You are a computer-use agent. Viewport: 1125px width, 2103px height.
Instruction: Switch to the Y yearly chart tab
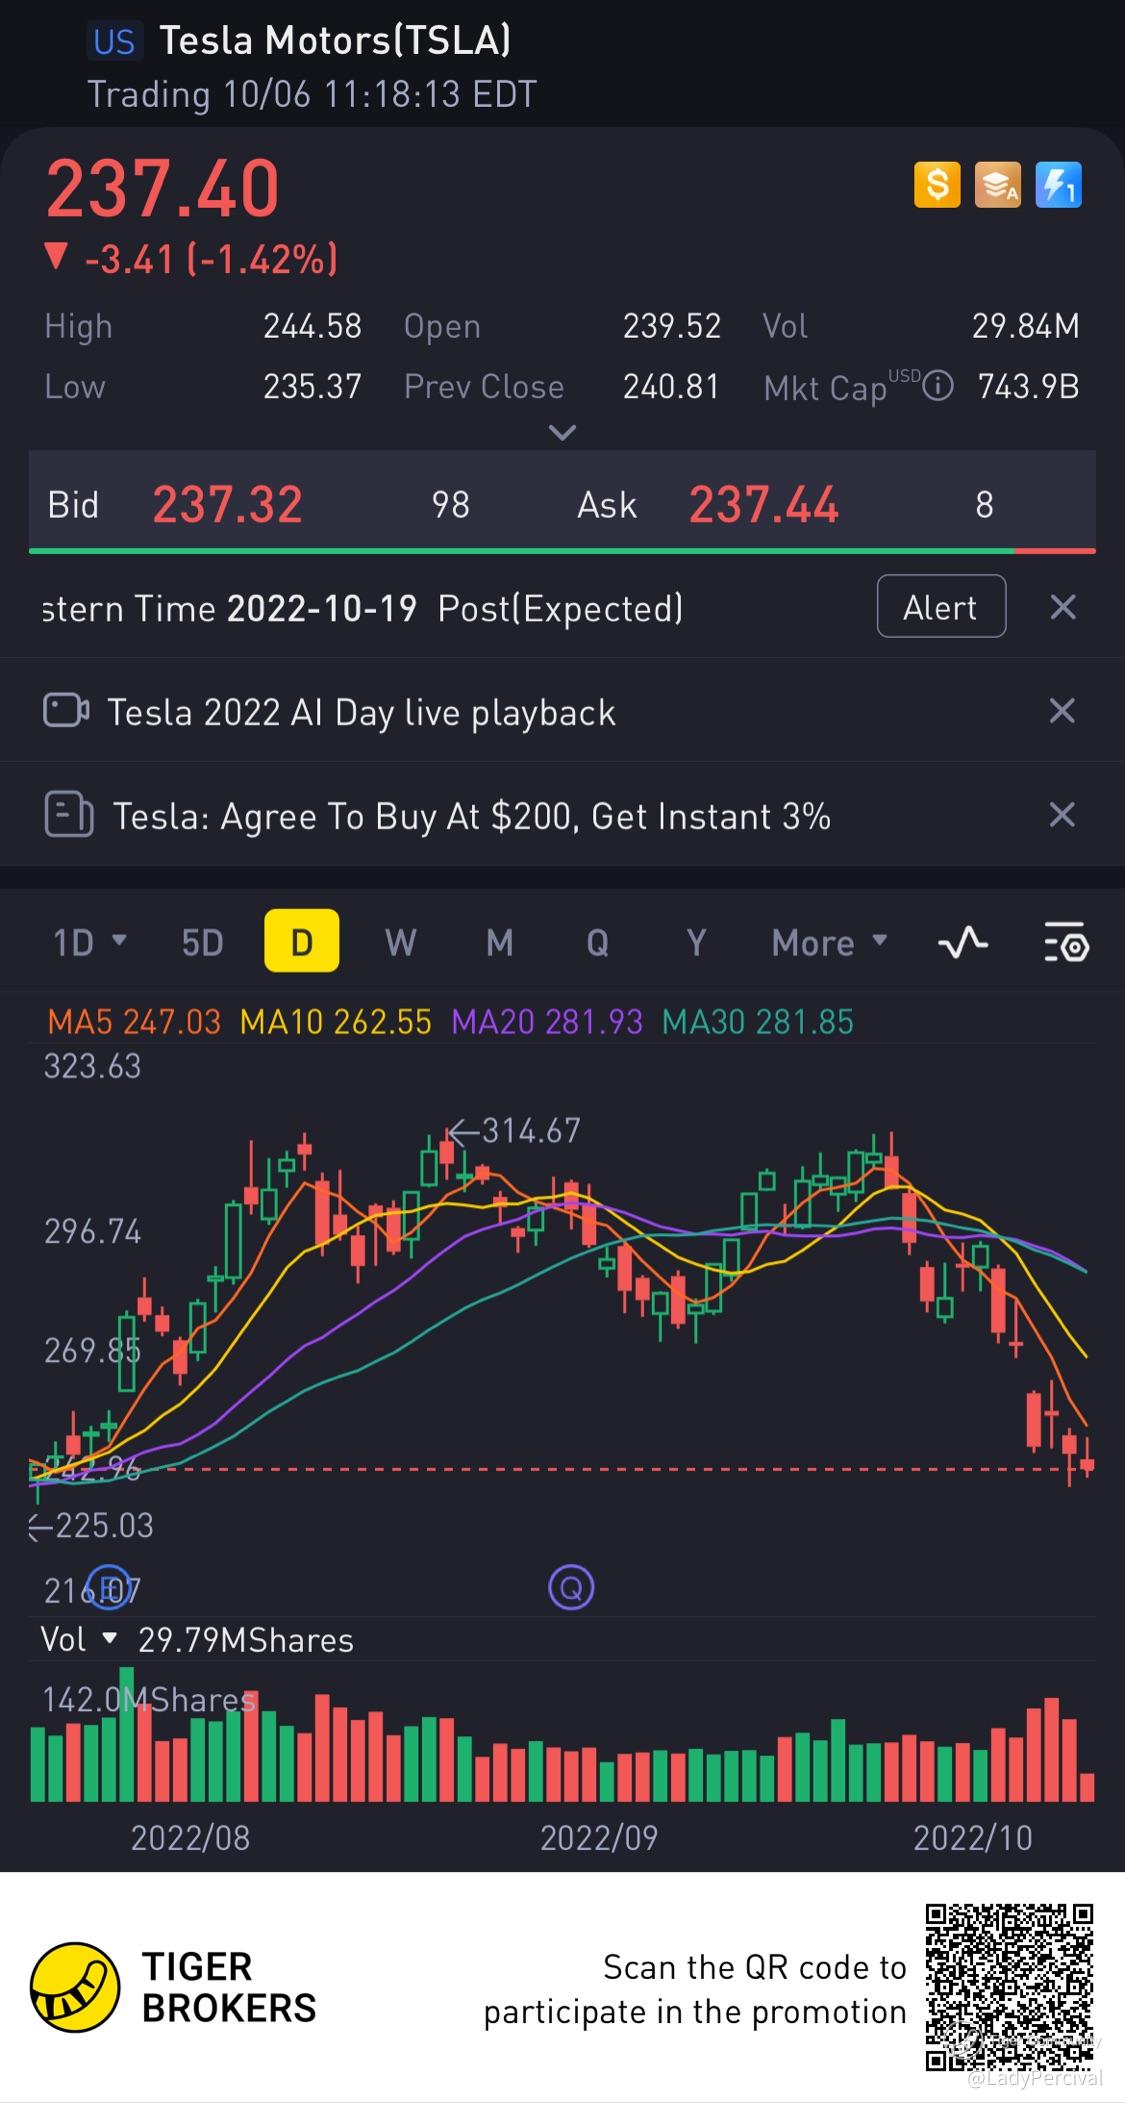(x=696, y=942)
